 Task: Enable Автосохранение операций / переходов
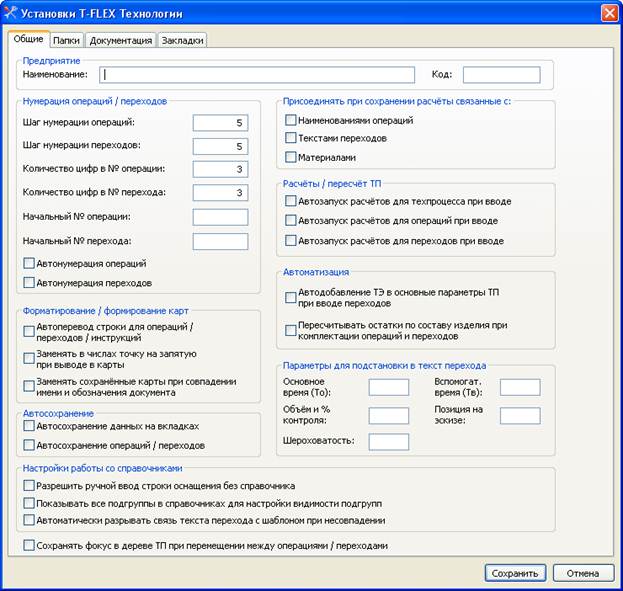(x=29, y=445)
